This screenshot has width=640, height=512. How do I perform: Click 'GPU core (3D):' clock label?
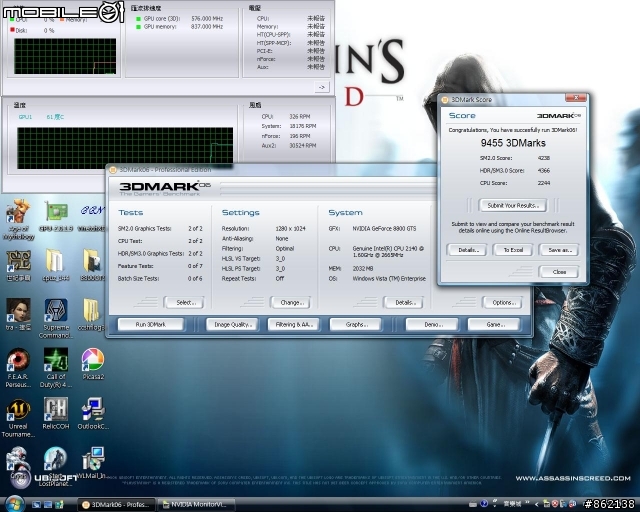coord(162,18)
